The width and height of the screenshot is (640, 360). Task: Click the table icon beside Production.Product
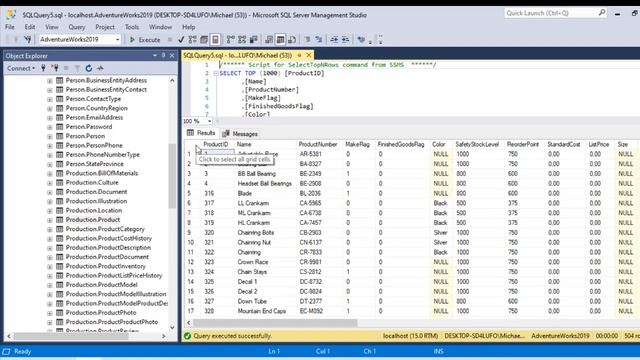[60, 220]
